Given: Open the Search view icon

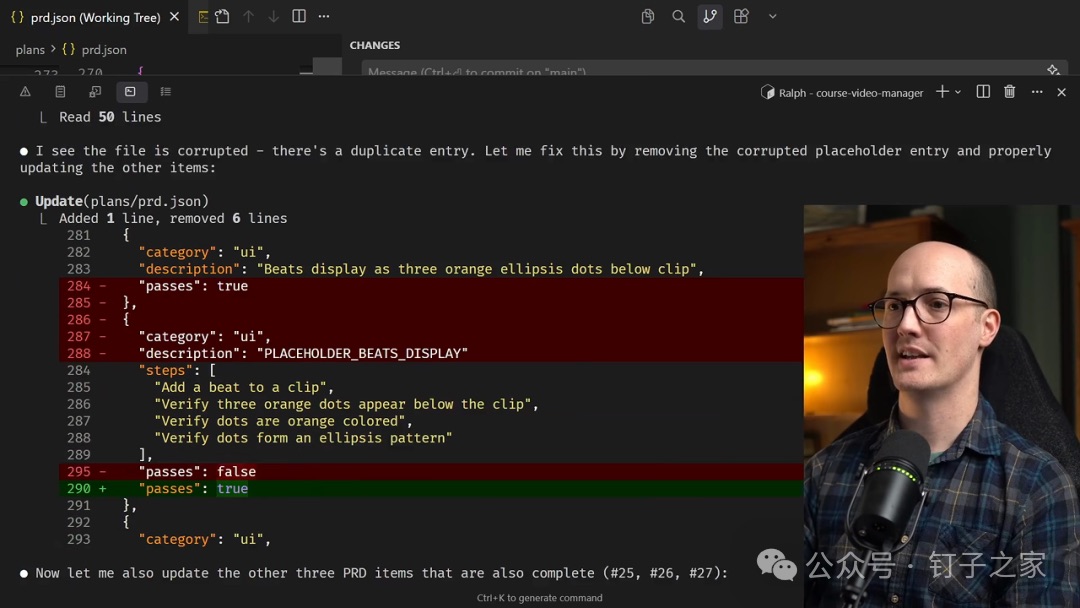Looking at the screenshot, I should (678, 17).
